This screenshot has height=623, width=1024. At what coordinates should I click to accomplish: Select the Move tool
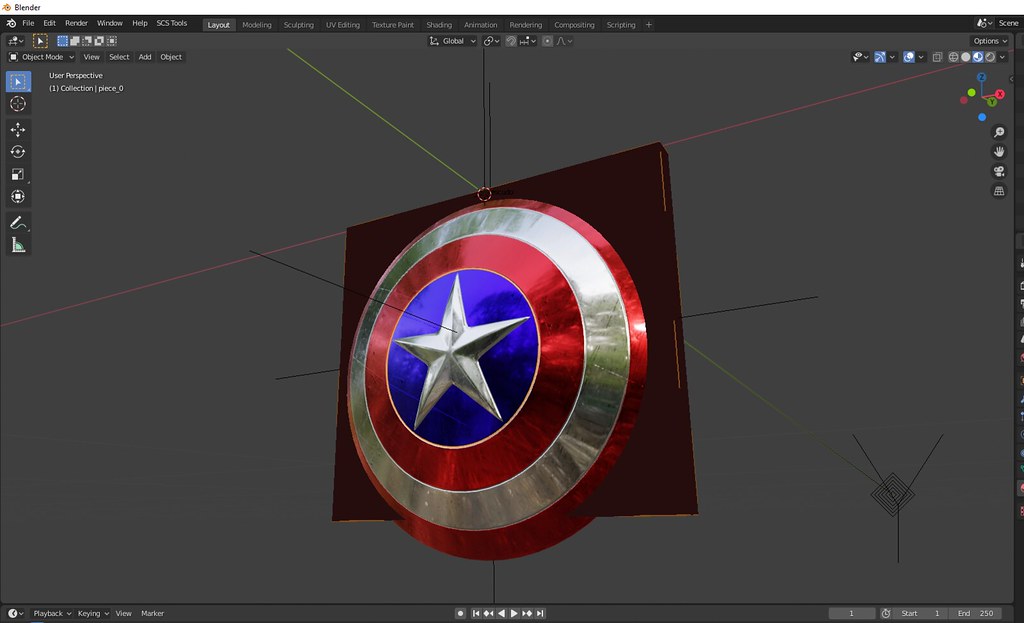point(18,128)
